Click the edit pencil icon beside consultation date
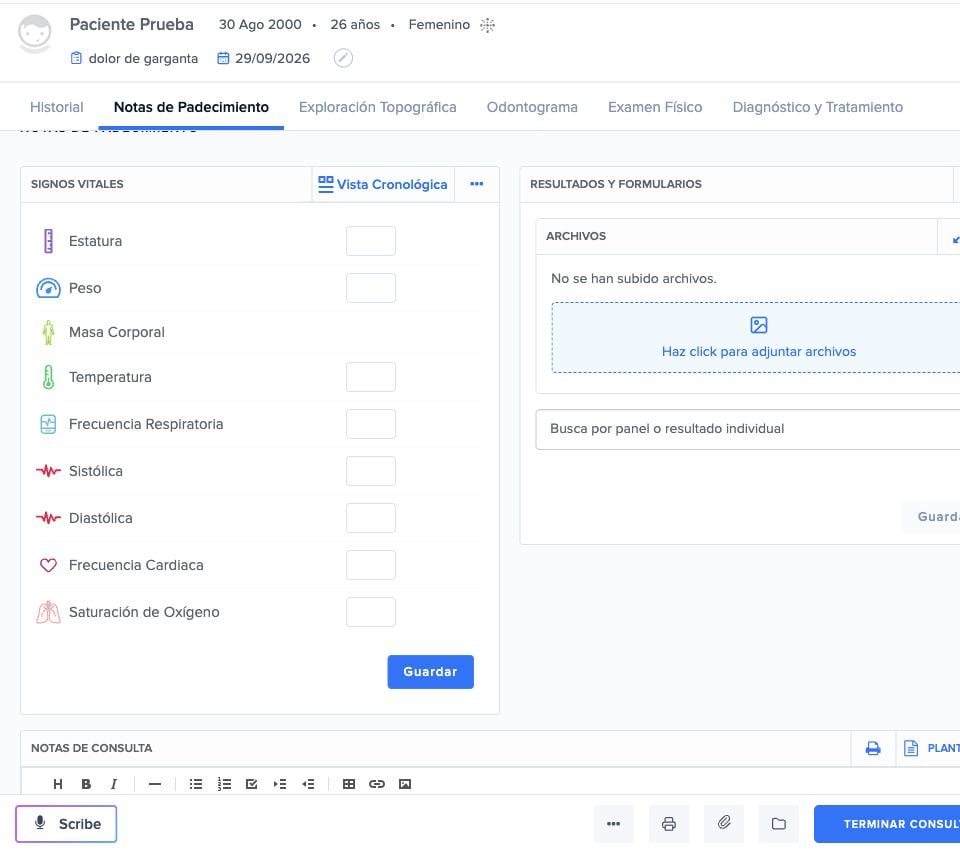This screenshot has height=850, width=960. (343, 58)
